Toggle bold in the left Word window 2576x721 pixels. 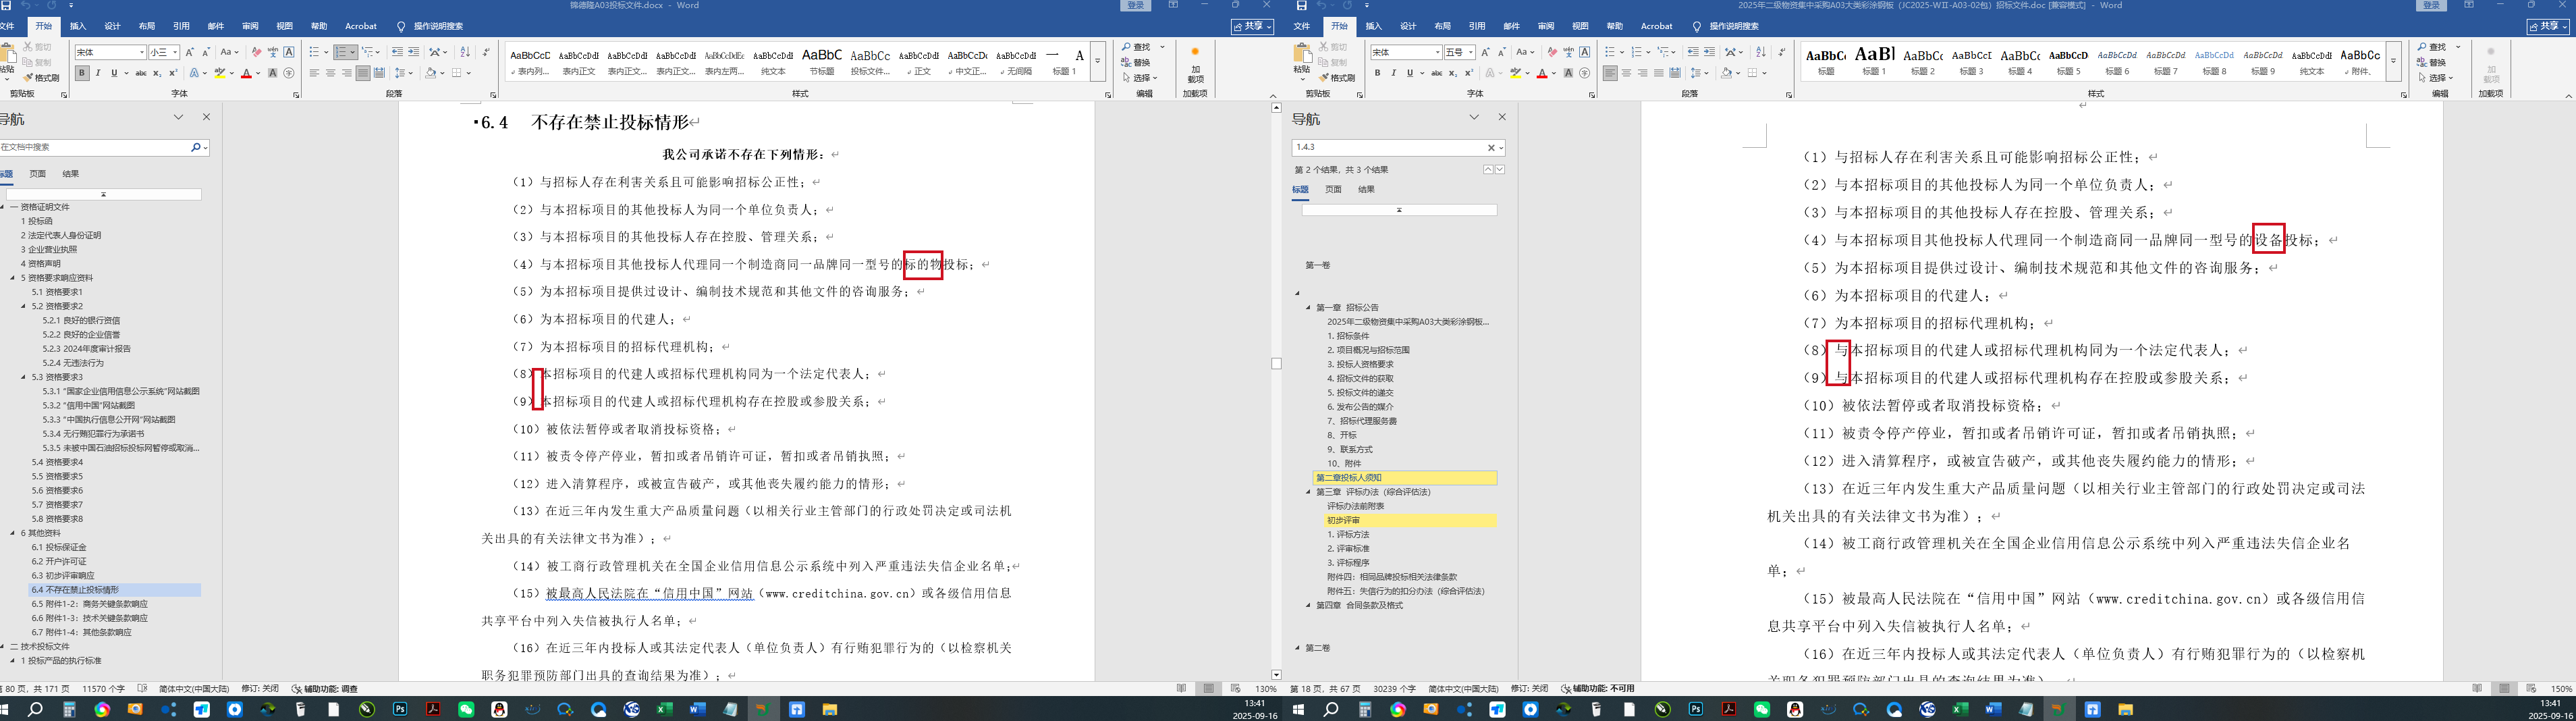pyautogui.click(x=82, y=73)
